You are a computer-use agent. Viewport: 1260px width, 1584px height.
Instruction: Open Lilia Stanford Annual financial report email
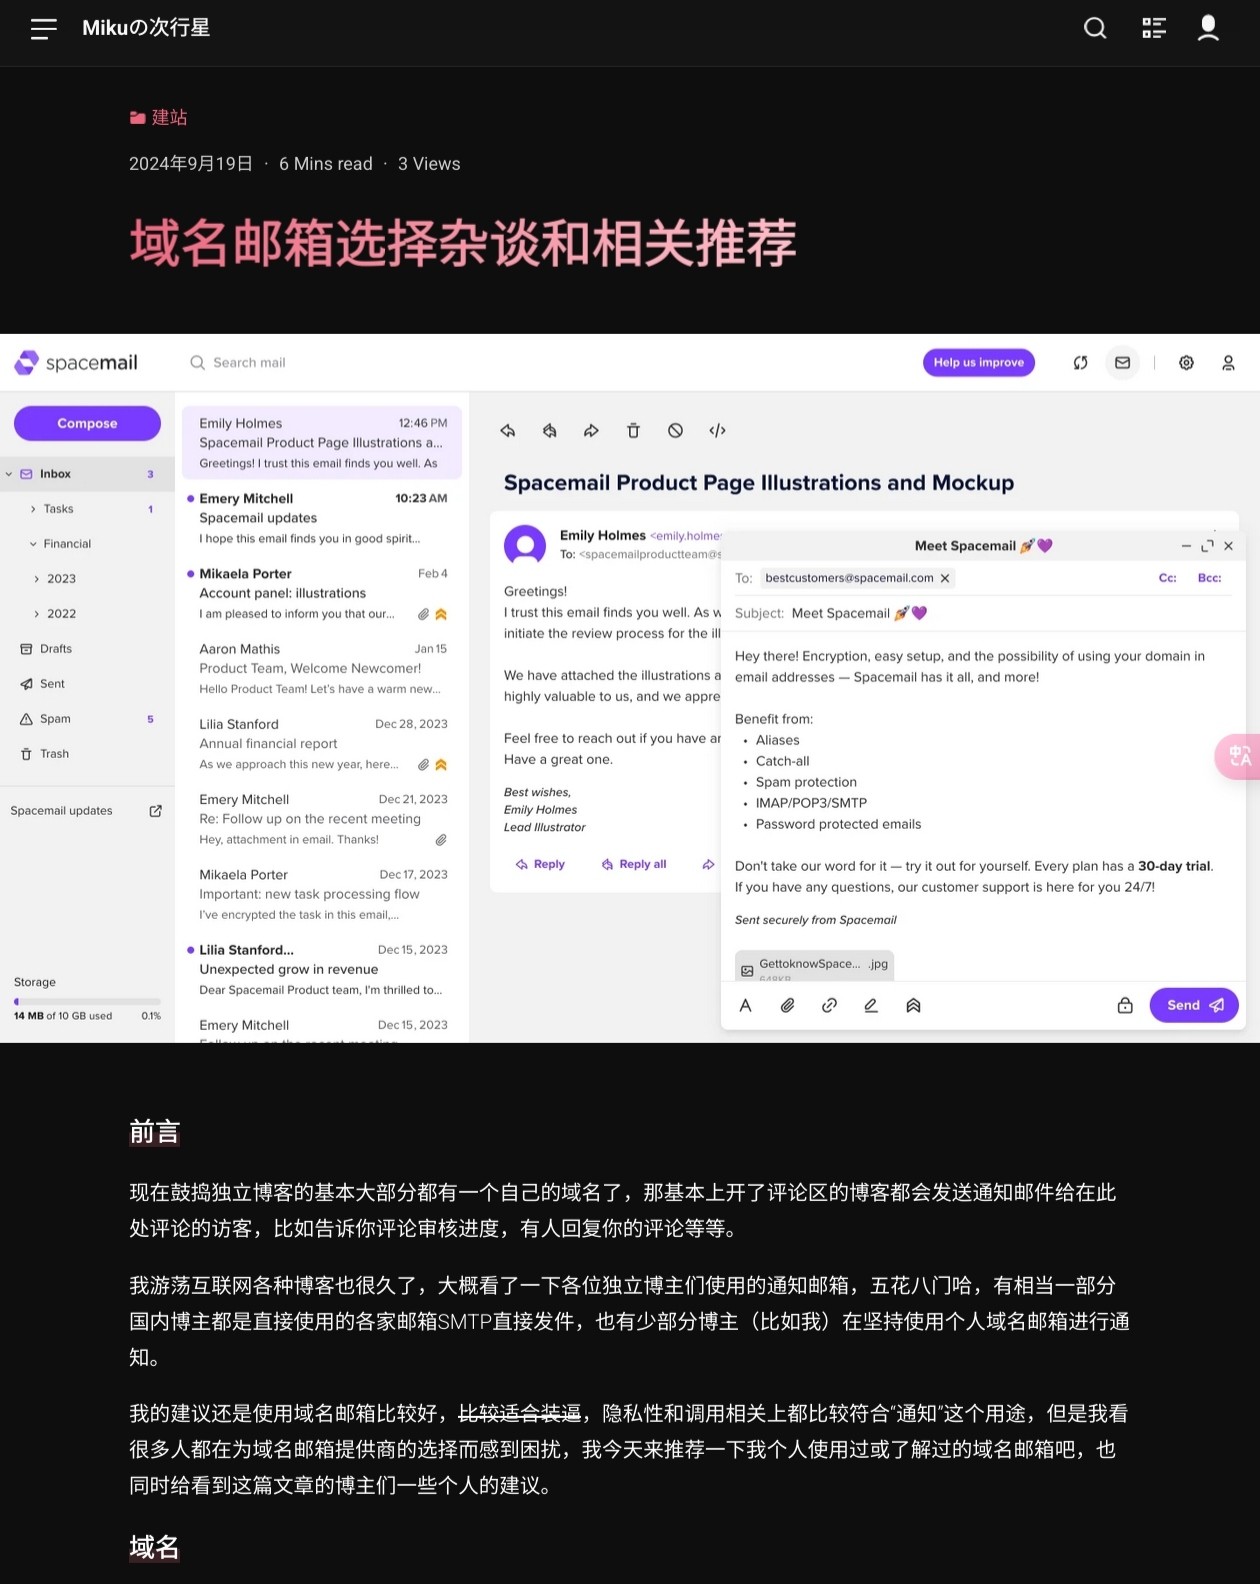(322, 744)
